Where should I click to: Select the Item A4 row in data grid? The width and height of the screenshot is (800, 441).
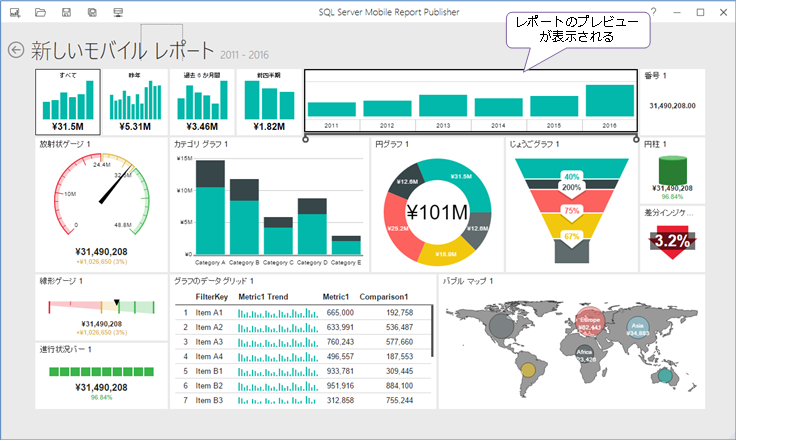tap(303, 356)
